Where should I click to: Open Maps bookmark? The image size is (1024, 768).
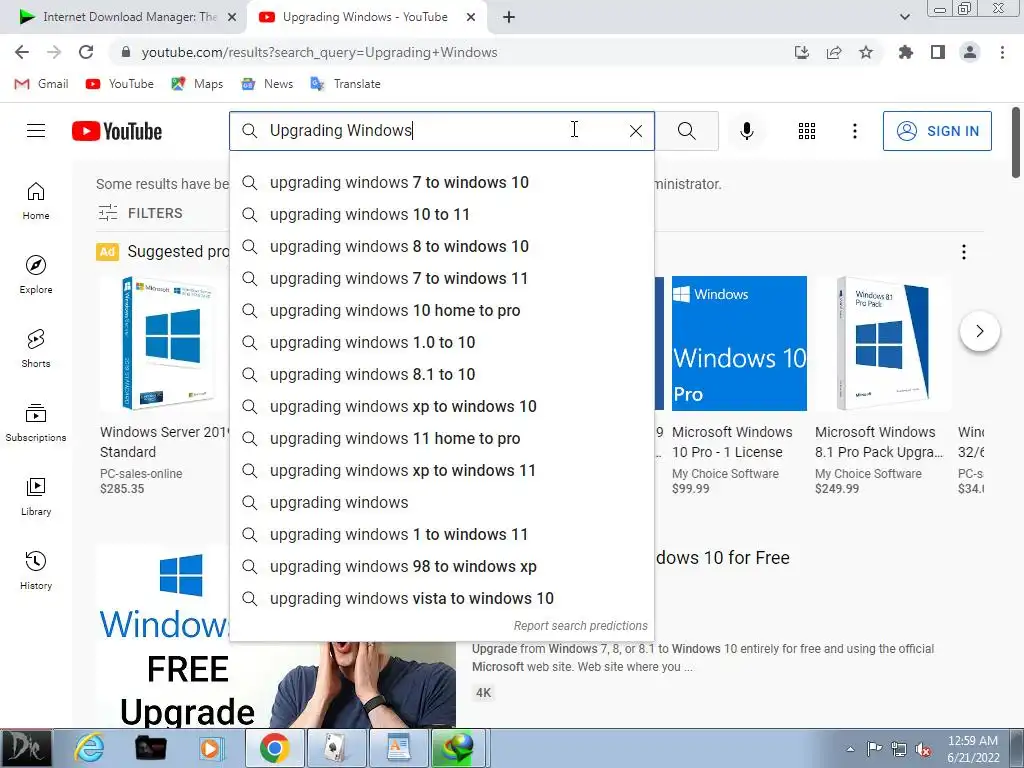pyautogui.click(x=197, y=84)
